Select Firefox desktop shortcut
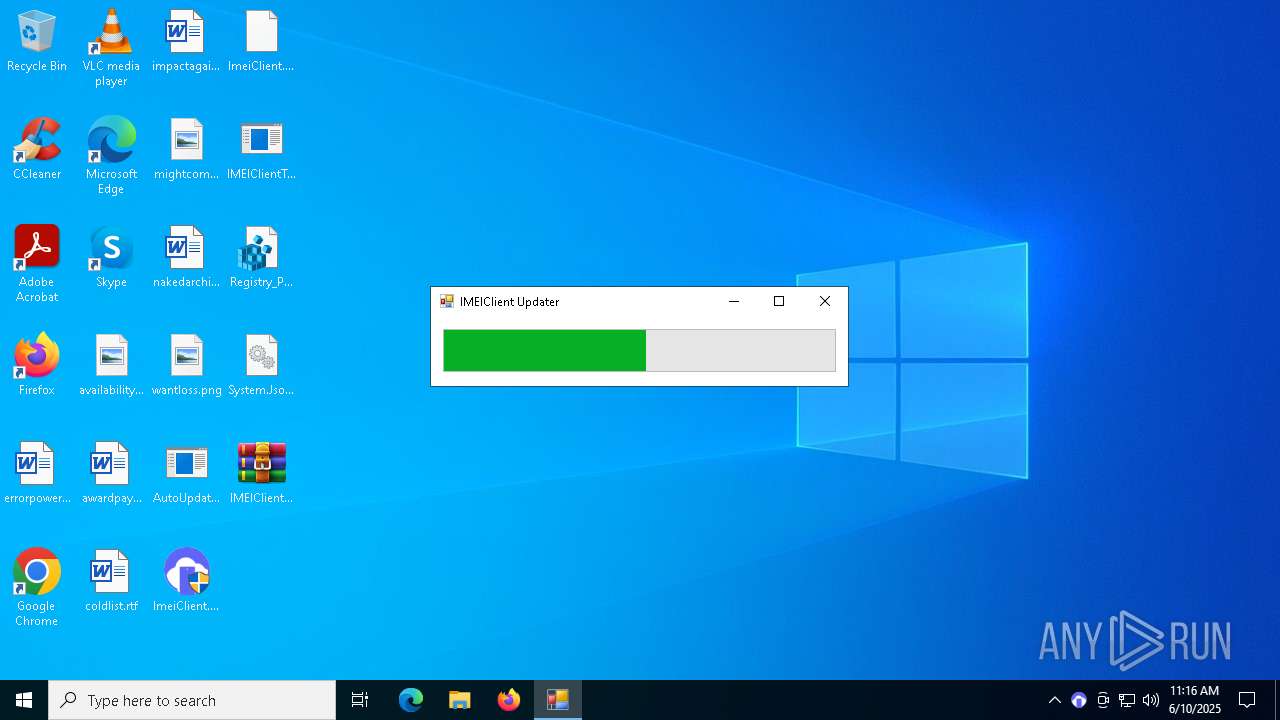The width and height of the screenshot is (1280, 720). pos(37,366)
